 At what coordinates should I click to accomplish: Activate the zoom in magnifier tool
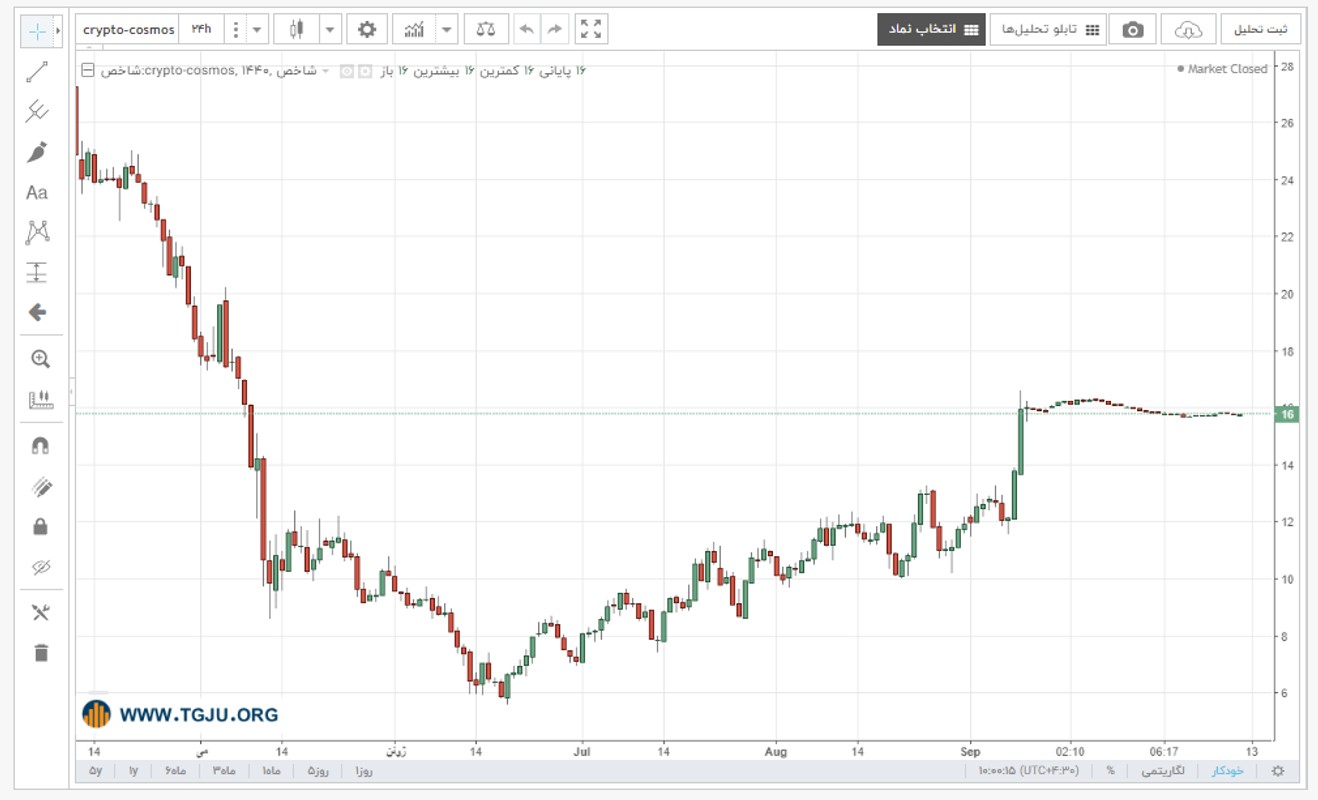click(40, 359)
